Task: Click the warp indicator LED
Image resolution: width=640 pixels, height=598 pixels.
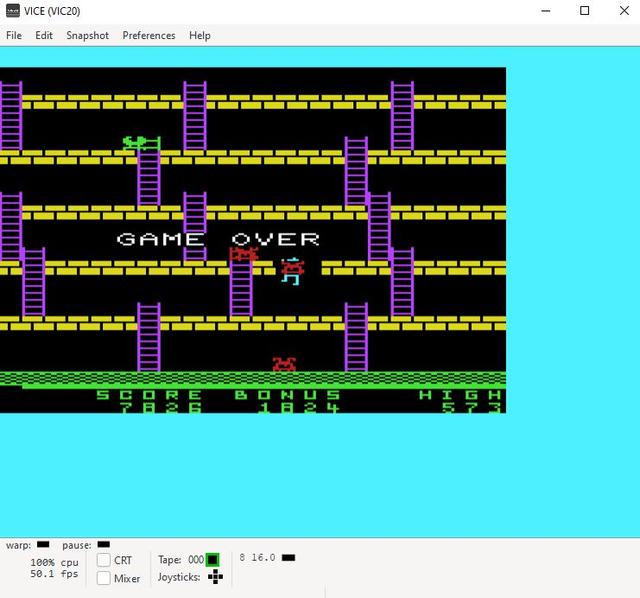Action: [43, 544]
